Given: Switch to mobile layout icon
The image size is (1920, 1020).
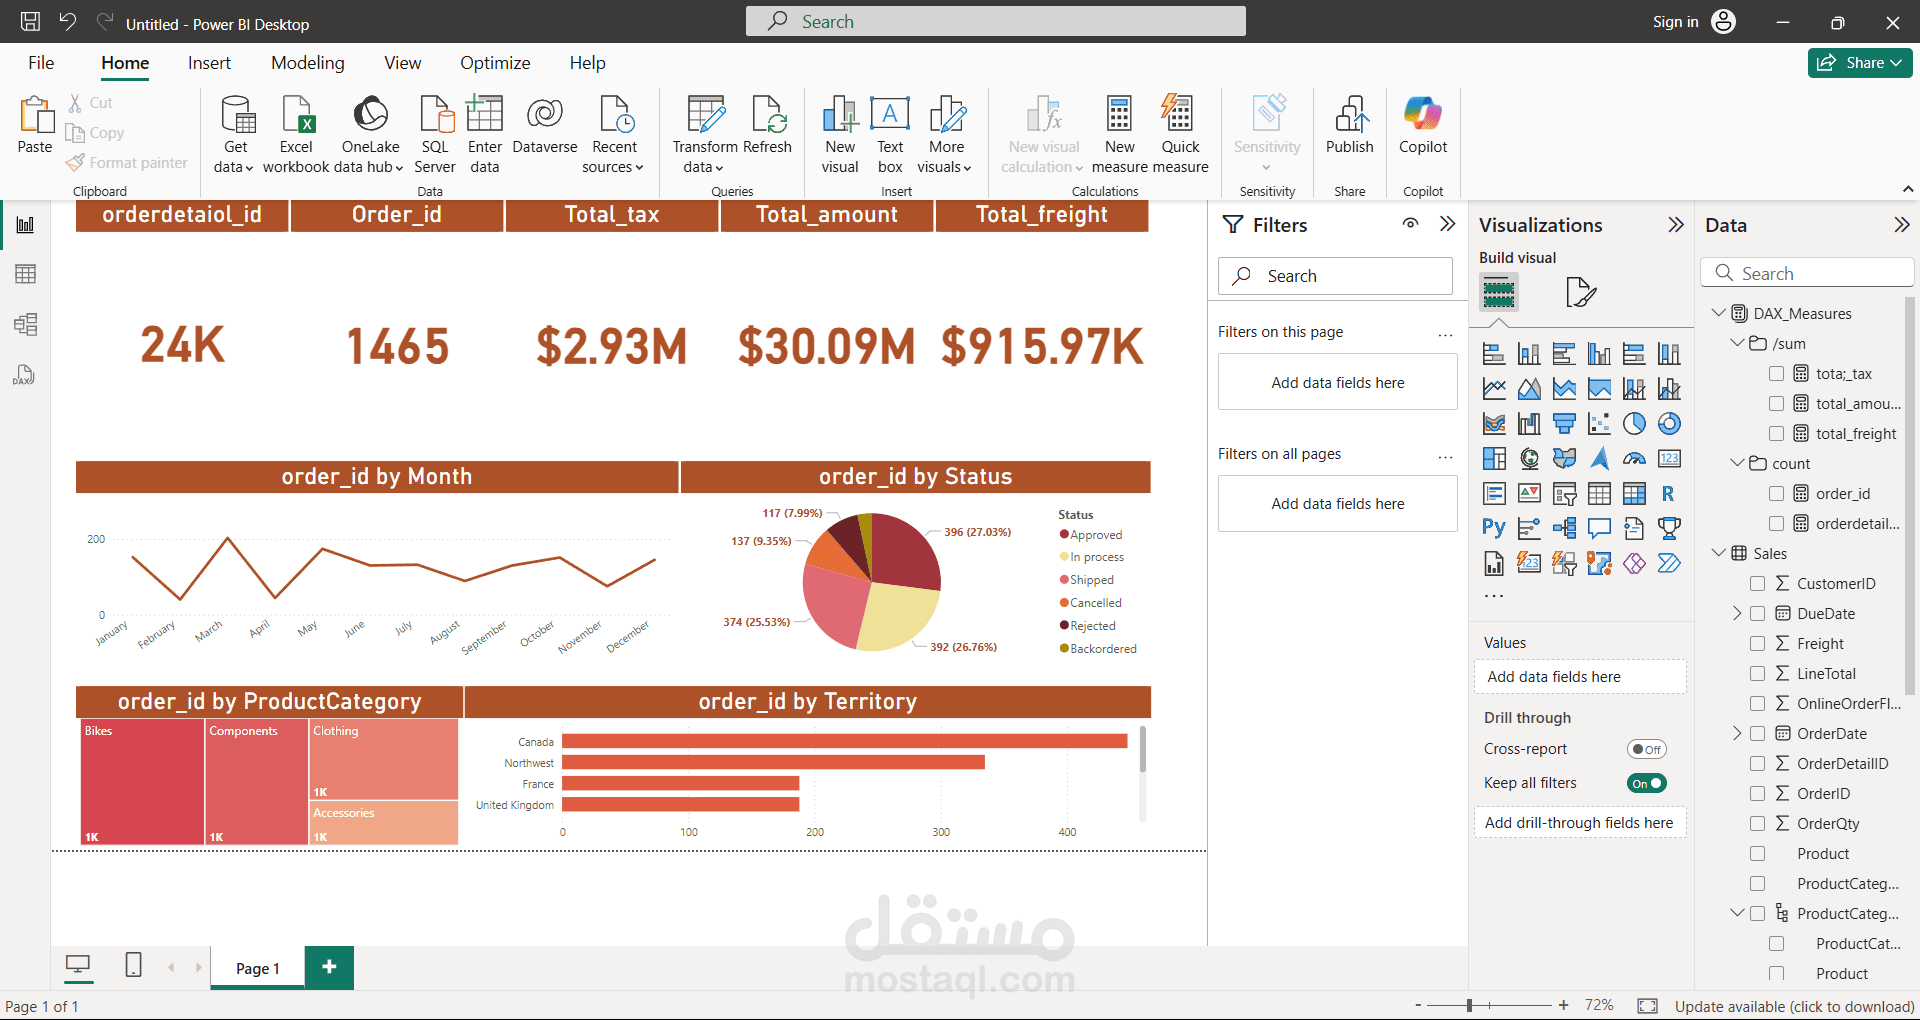Looking at the screenshot, I should click(133, 965).
